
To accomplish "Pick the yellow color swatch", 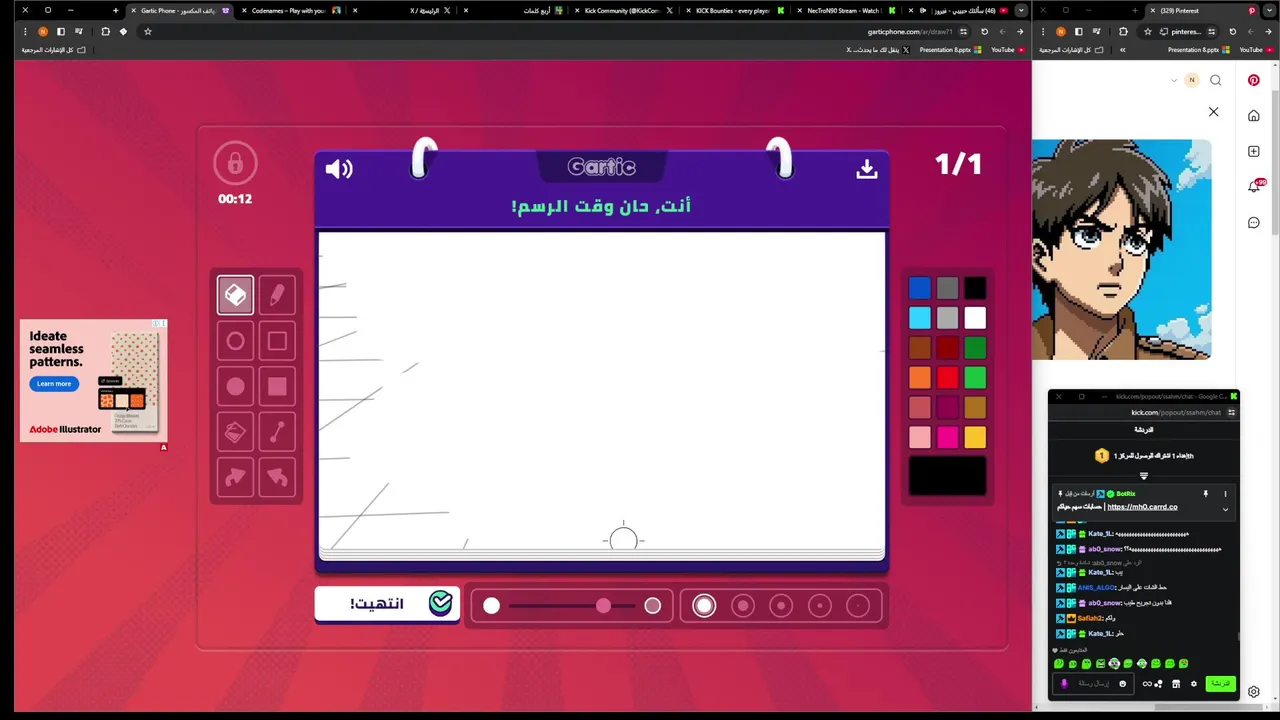I will (975, 437).
